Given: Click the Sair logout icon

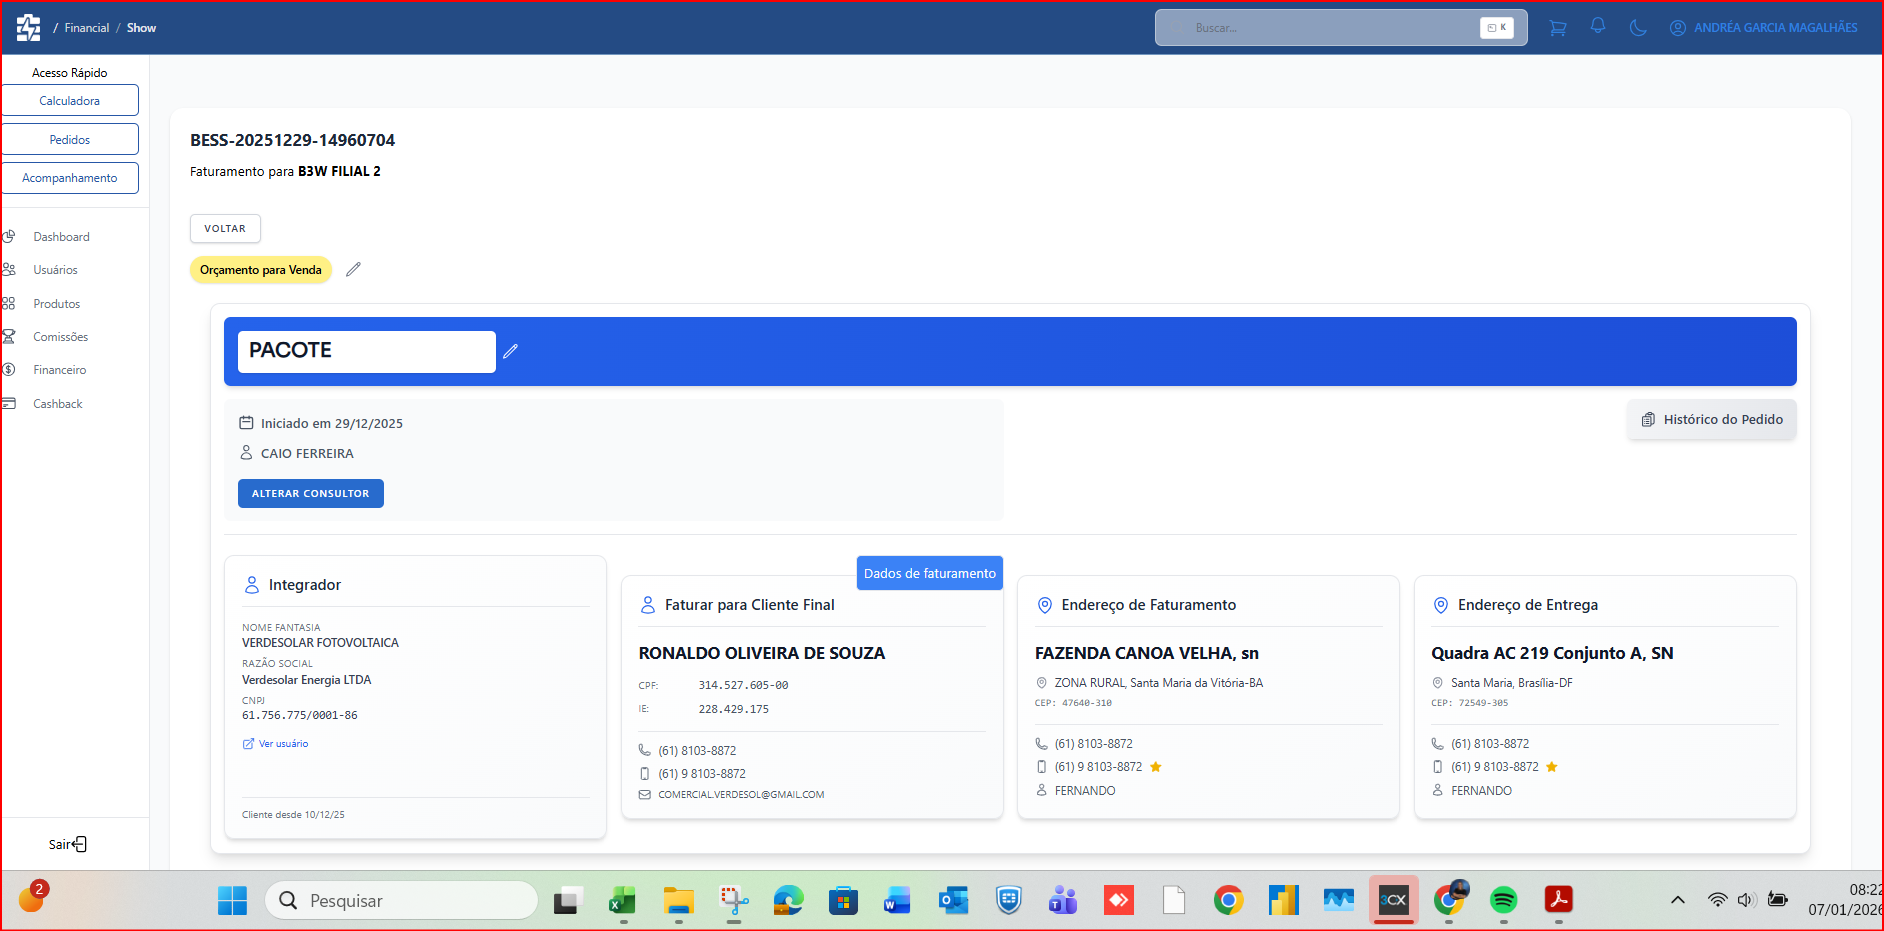Looking at the screenshot, I should point(80,844).
